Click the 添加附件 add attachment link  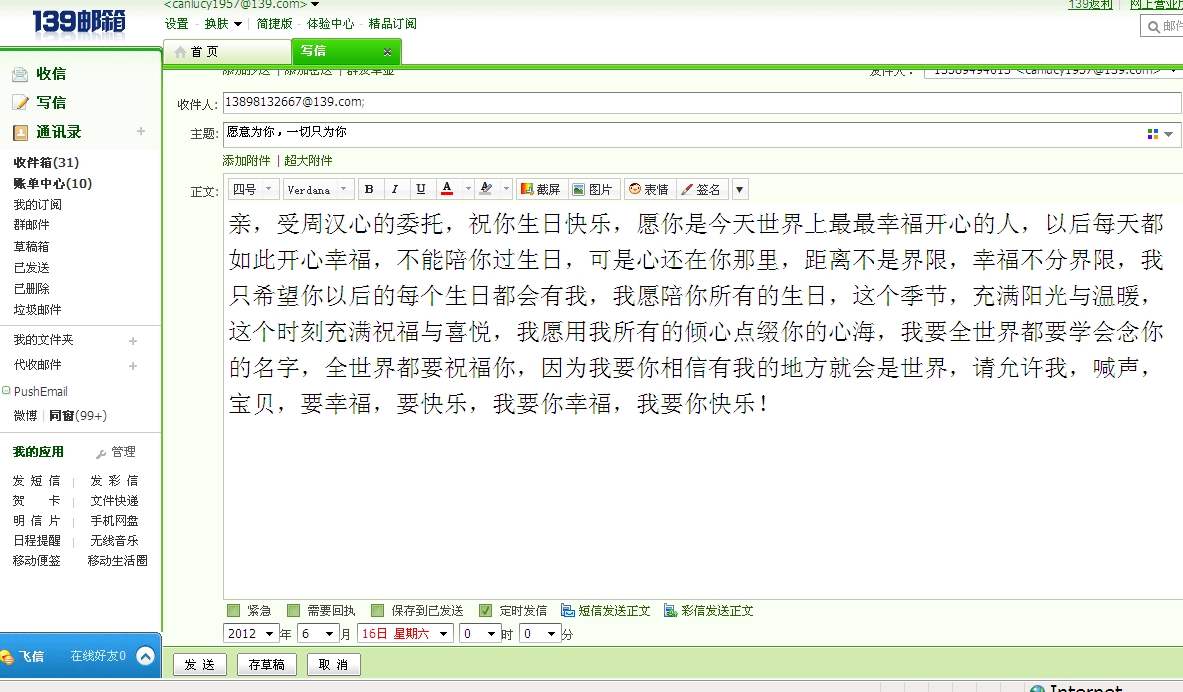tap(246, 160)
